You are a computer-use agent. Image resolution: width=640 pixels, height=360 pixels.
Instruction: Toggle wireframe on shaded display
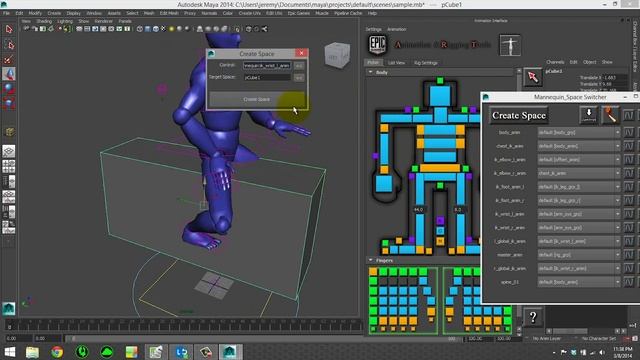click(156, 29)
